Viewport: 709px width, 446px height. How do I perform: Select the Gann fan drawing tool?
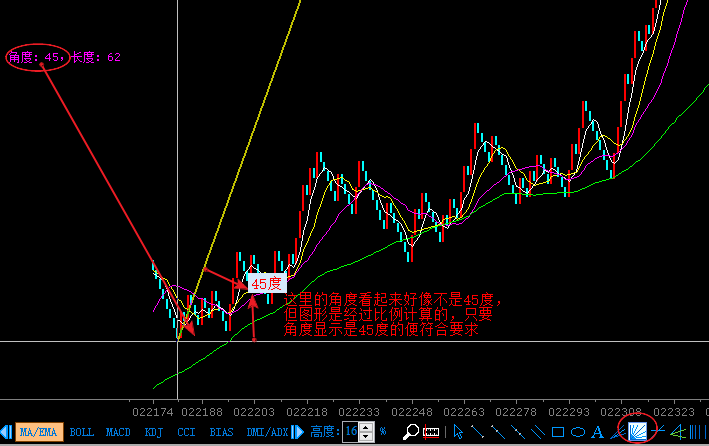[x=636, y=432]
